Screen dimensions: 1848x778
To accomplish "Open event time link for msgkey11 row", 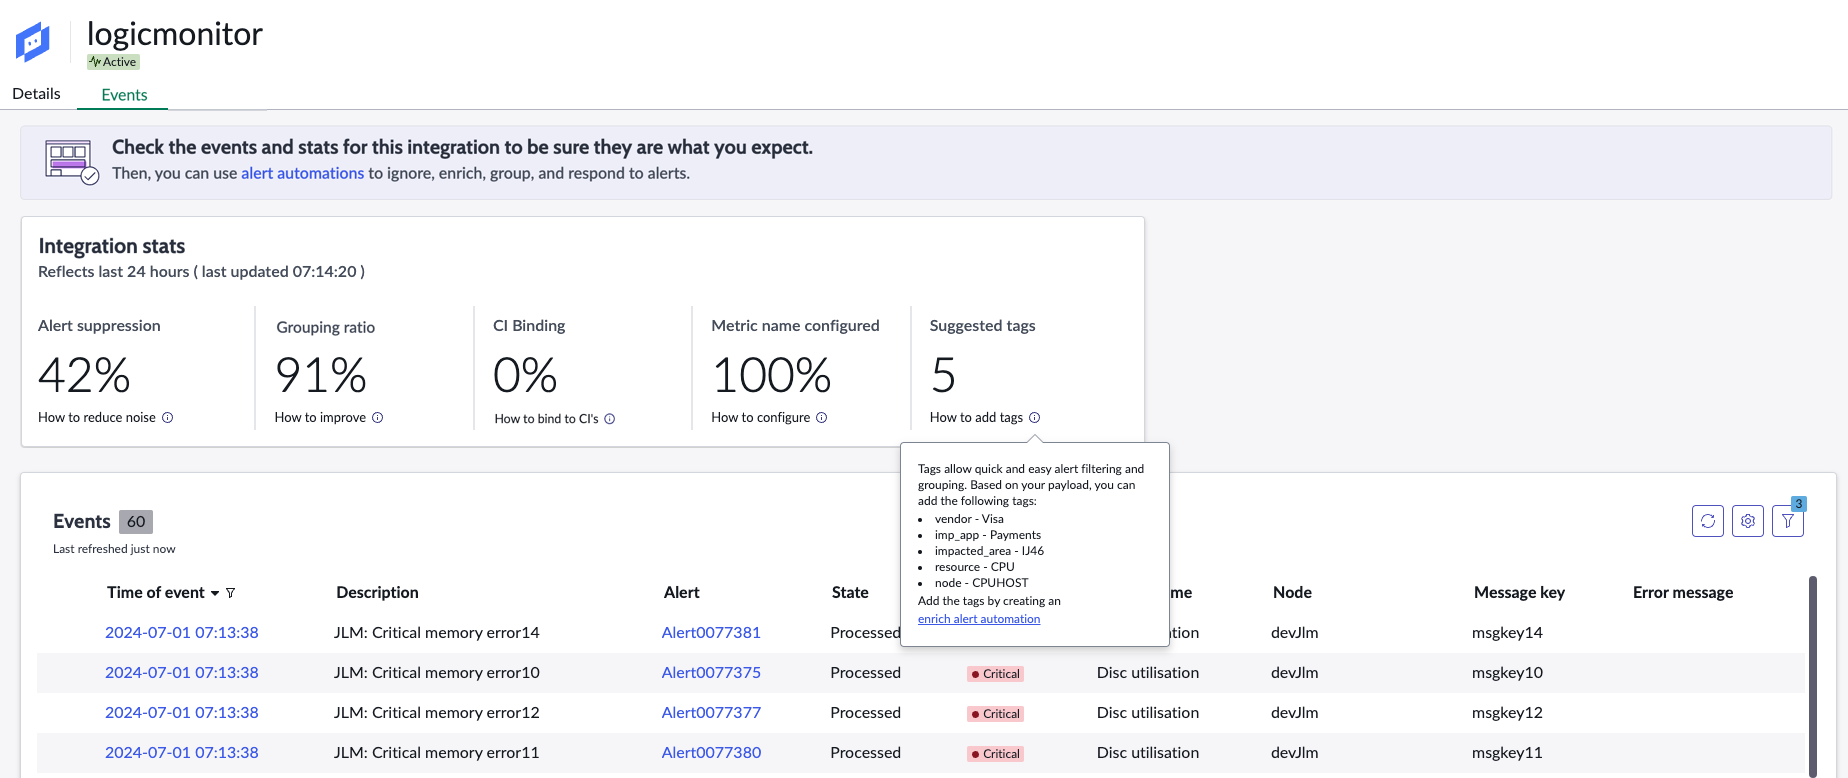I will click(182, 753).
